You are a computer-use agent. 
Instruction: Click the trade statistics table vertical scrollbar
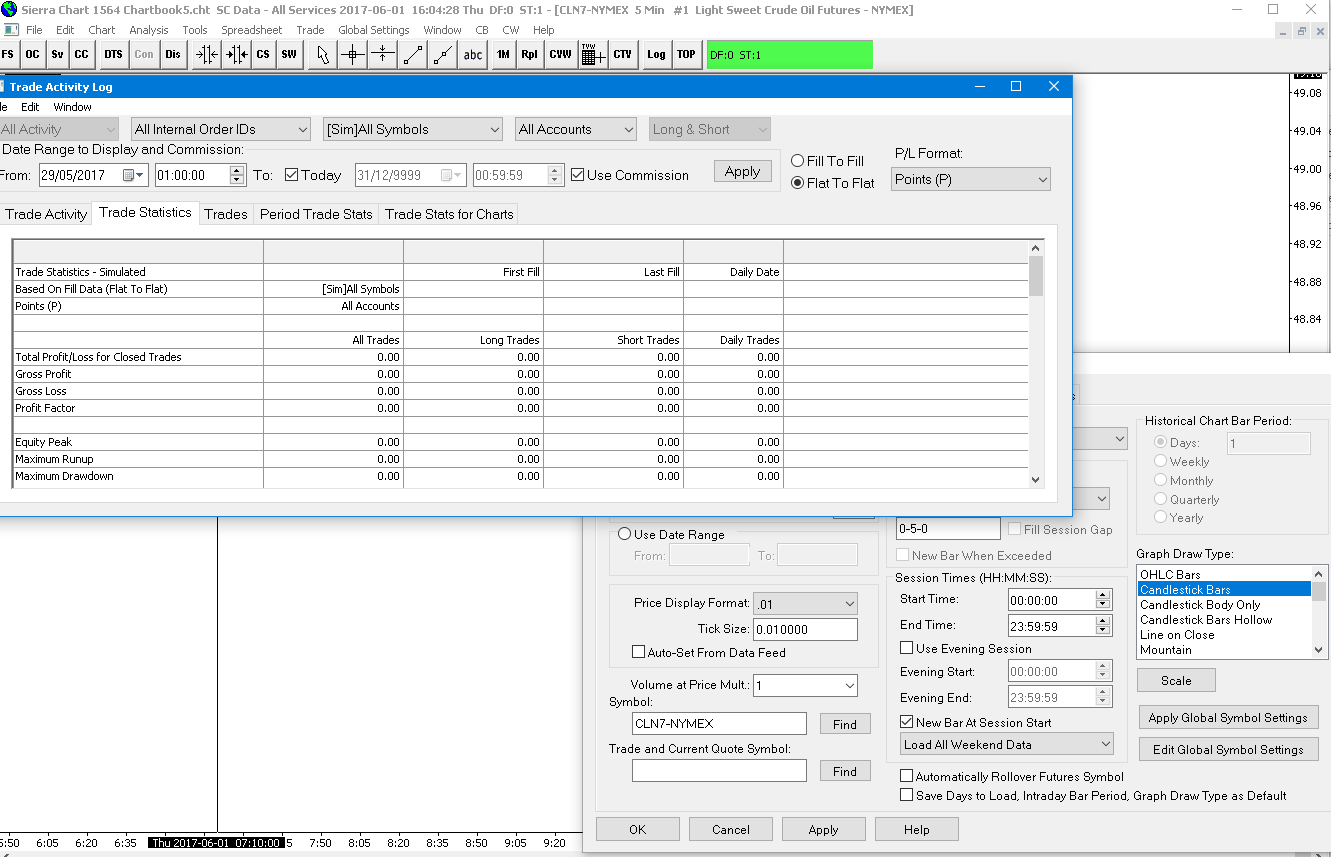tap(1036, 276)
